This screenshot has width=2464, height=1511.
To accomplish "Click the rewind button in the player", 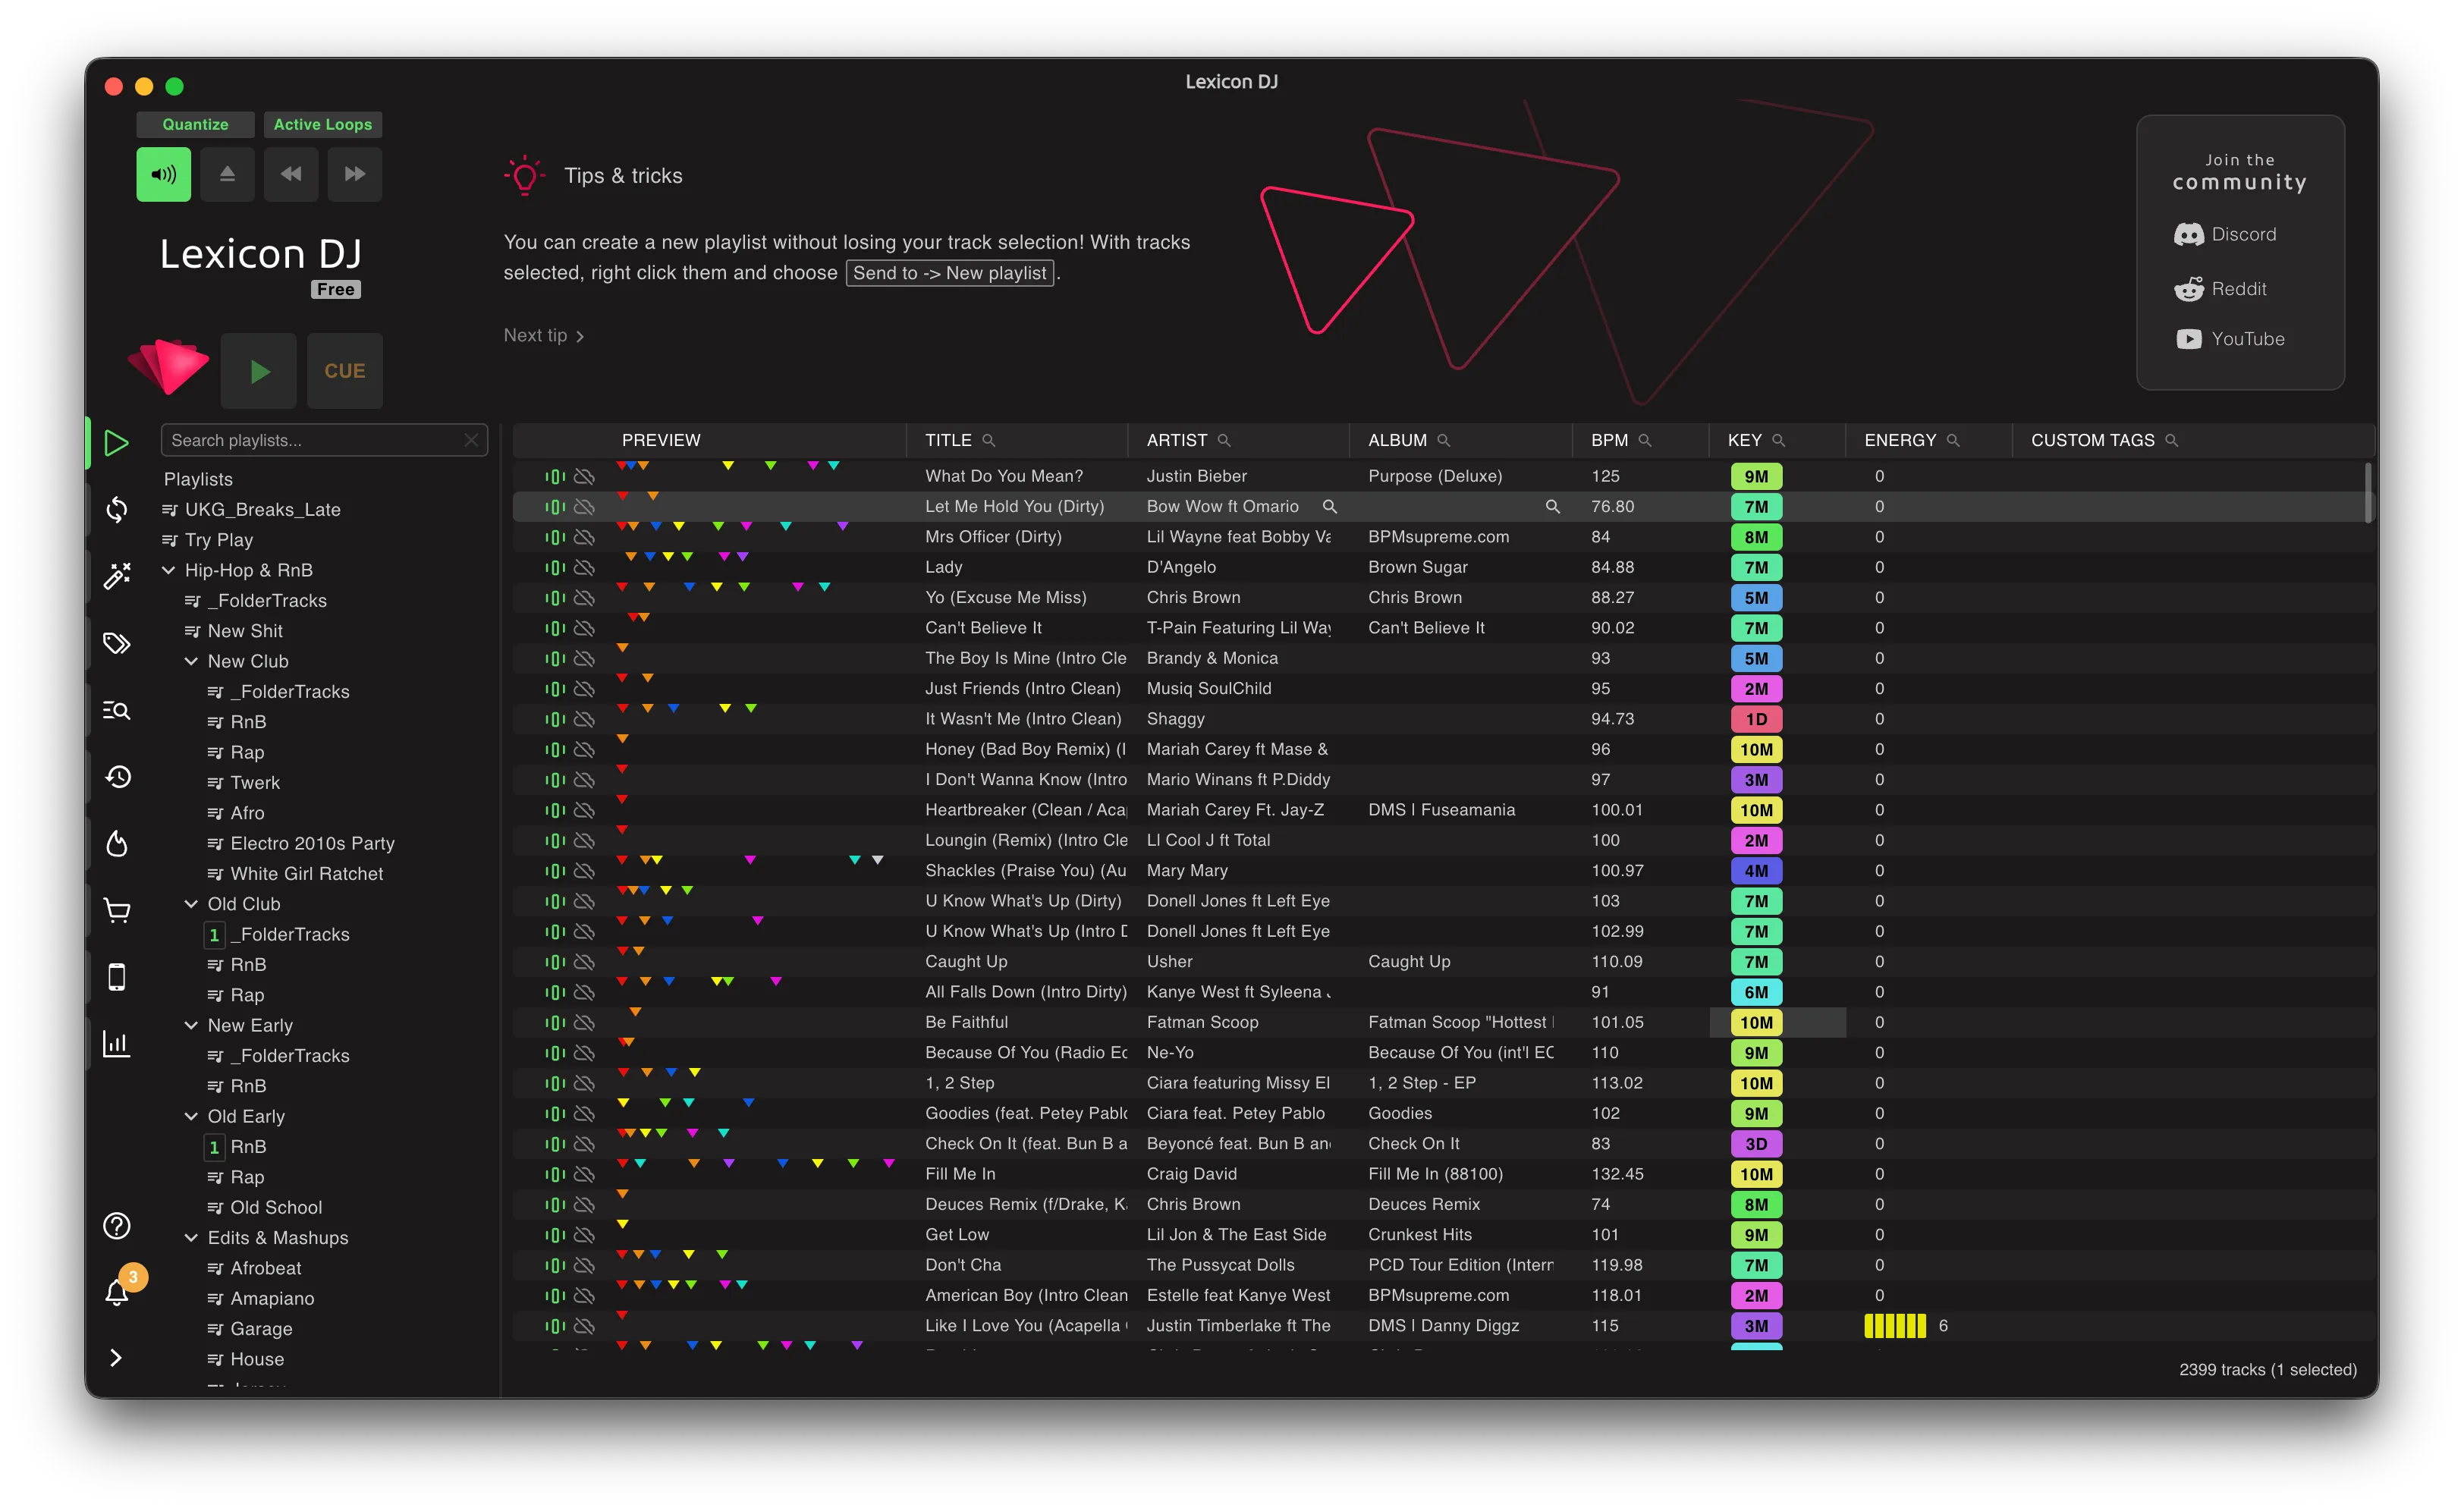I will [x=291, y=174].
